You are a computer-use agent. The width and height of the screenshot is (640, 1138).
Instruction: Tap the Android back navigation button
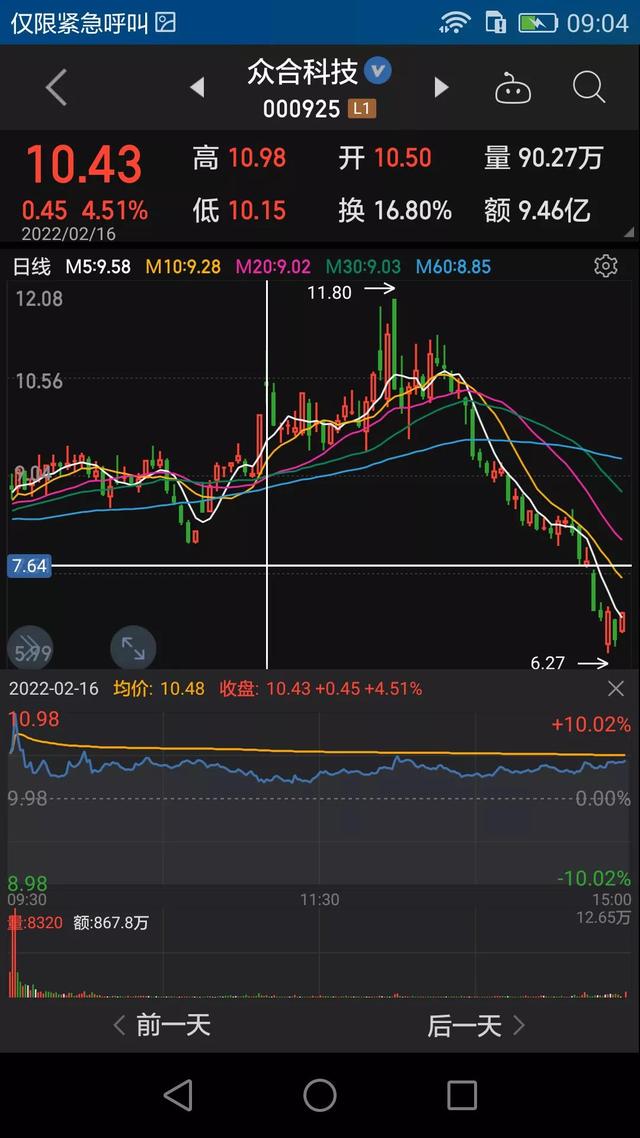[178, 1094]
